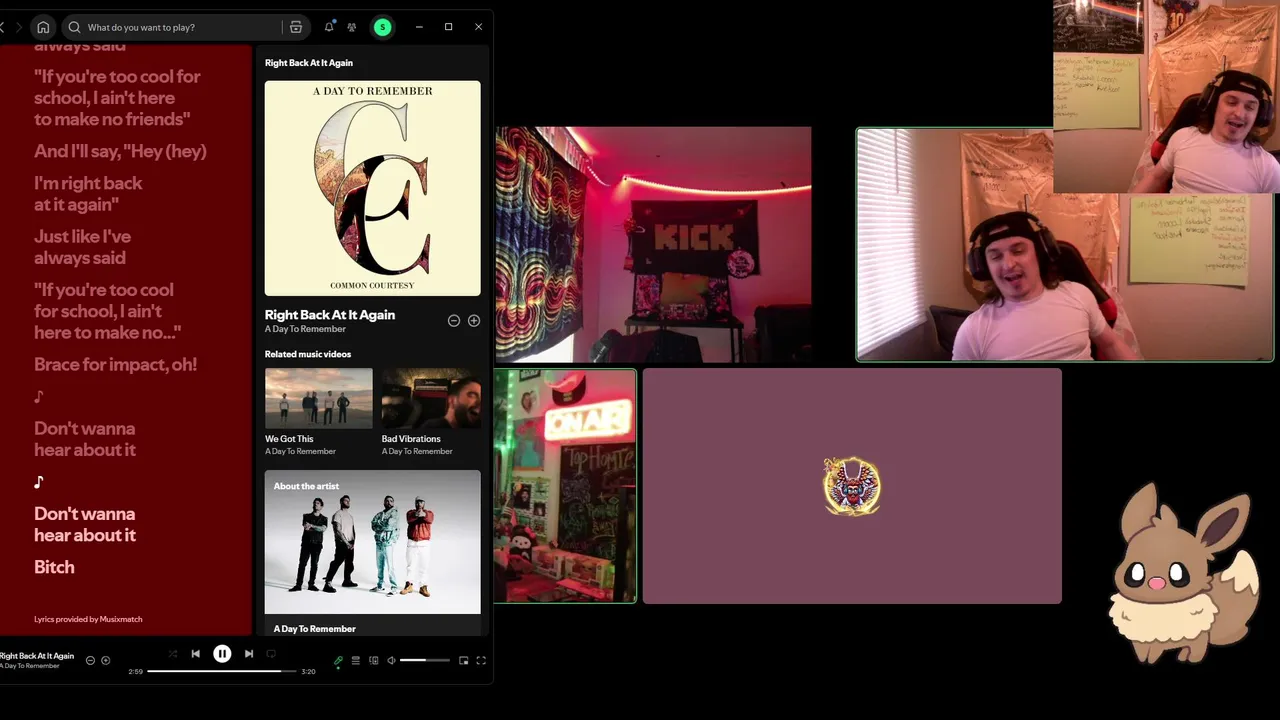Click the song title in the bottom player bar
The height and width of the screenshot is (720, 1280).
point(37,656)
